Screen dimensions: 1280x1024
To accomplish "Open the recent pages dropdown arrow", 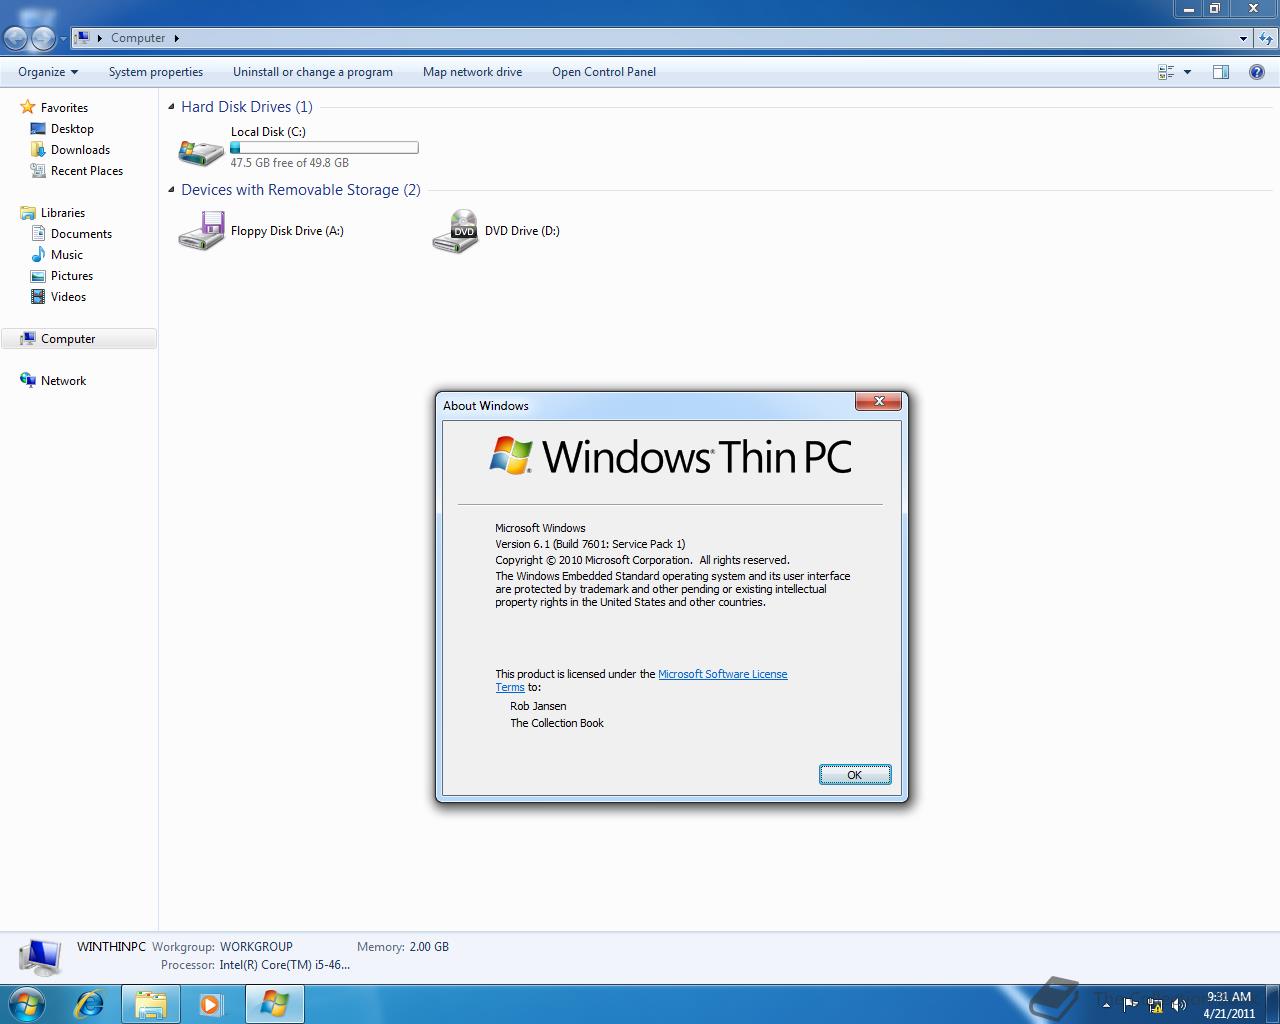I will [x=63, y=39].
